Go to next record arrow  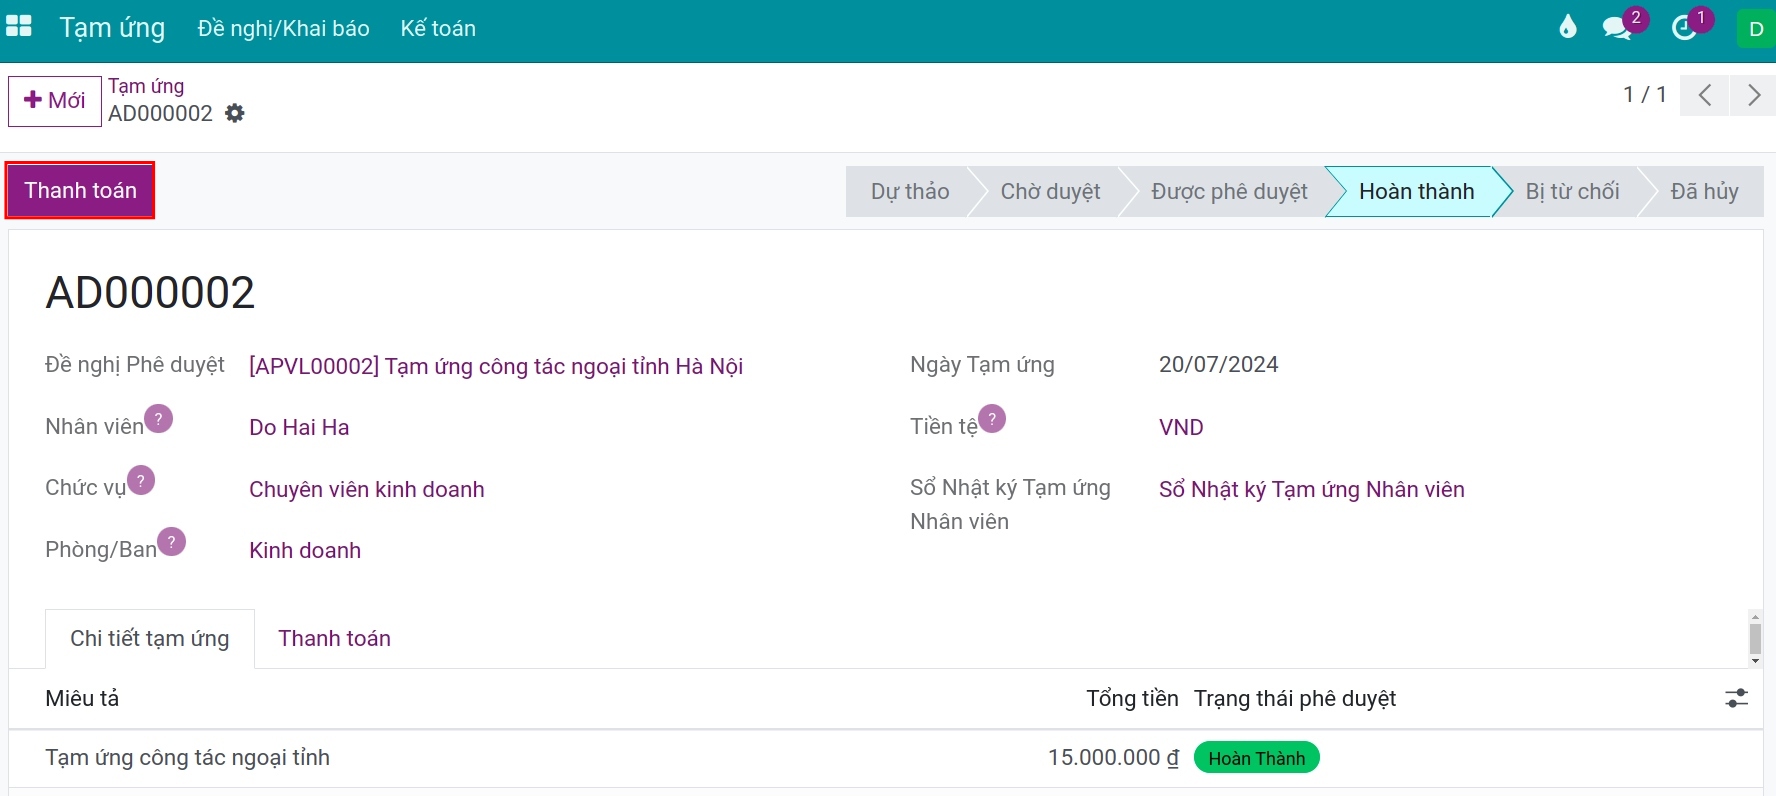point(1753,95)
